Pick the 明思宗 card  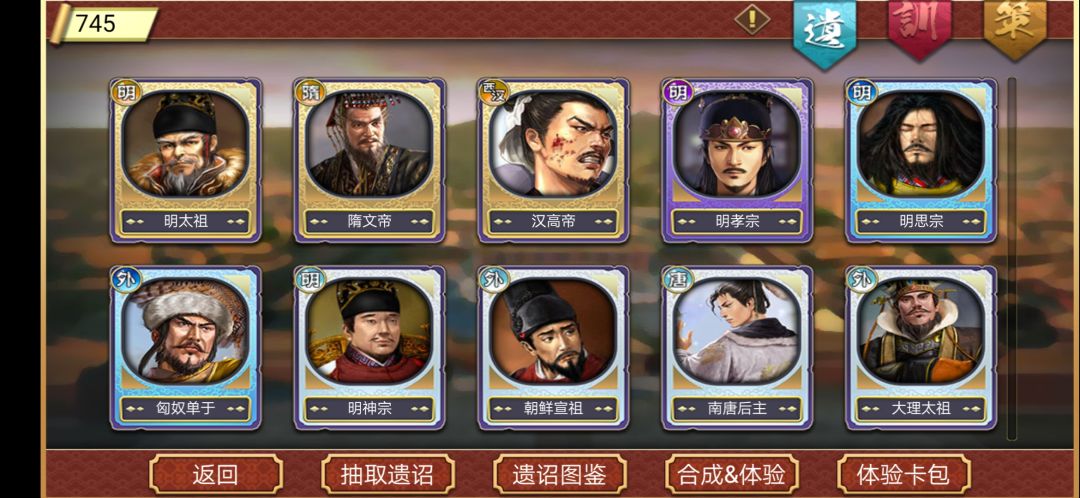click(x=922, y=160)
